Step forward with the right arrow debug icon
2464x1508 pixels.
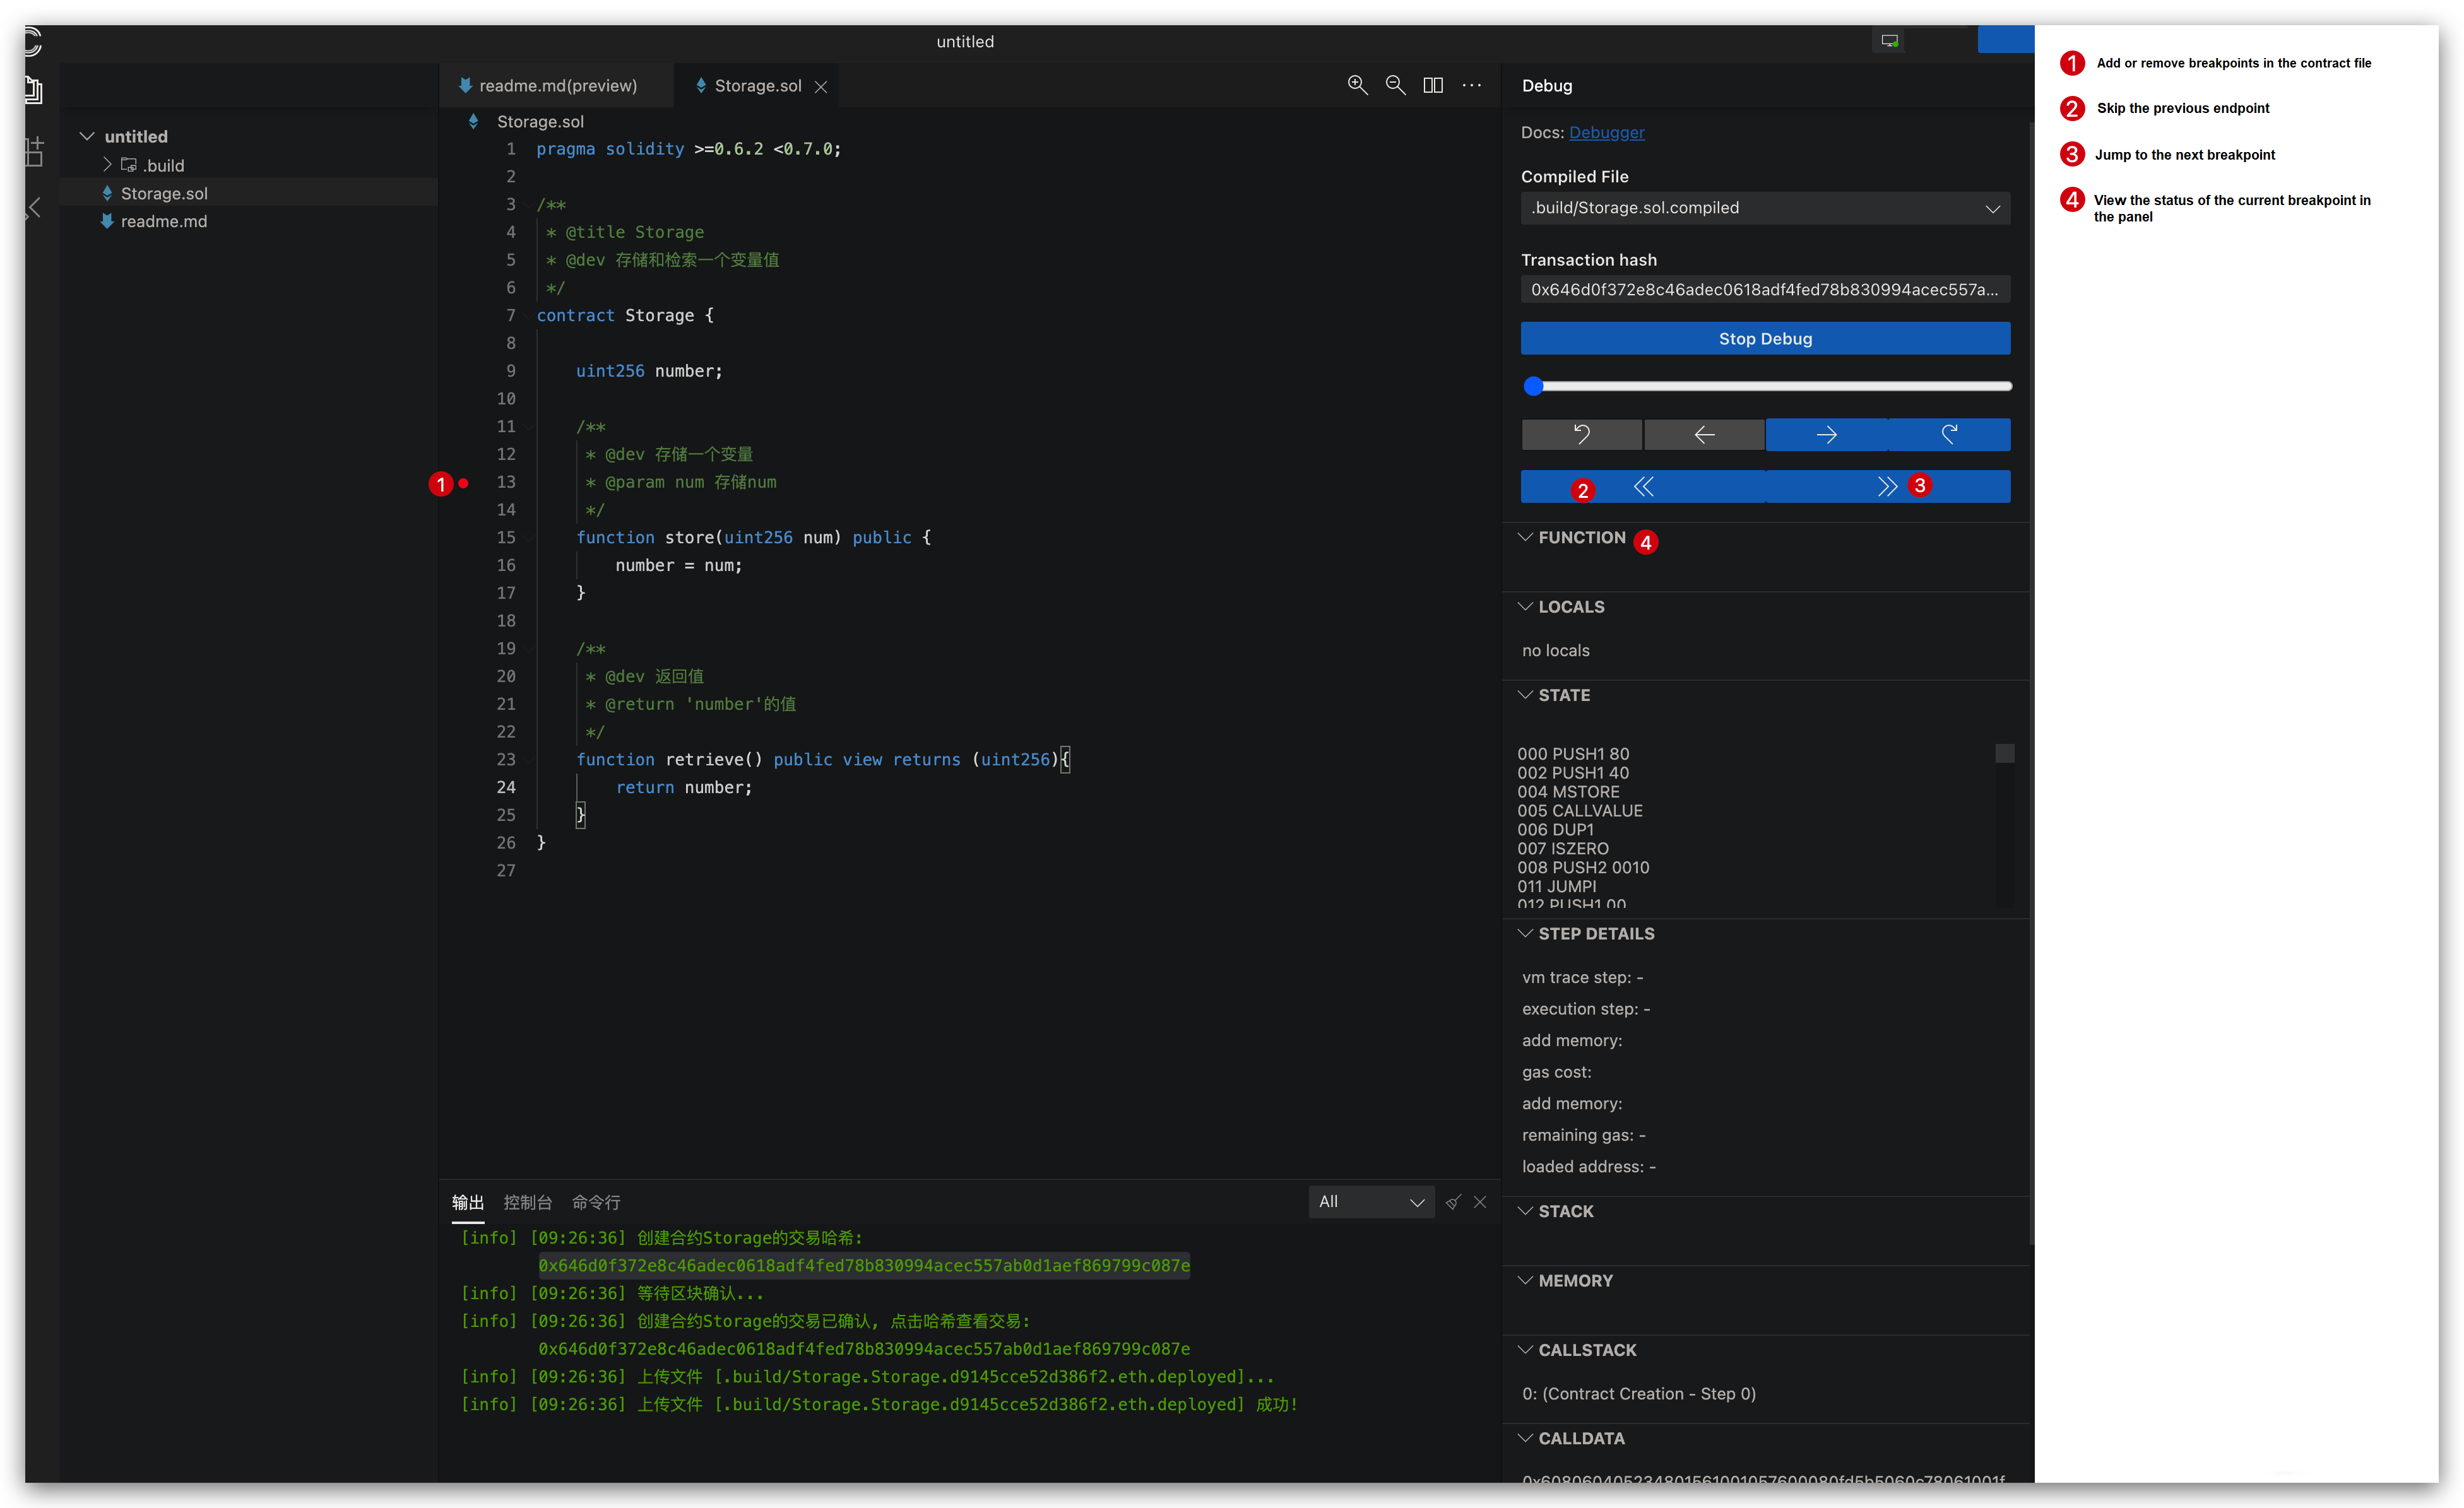(1826, 434)
